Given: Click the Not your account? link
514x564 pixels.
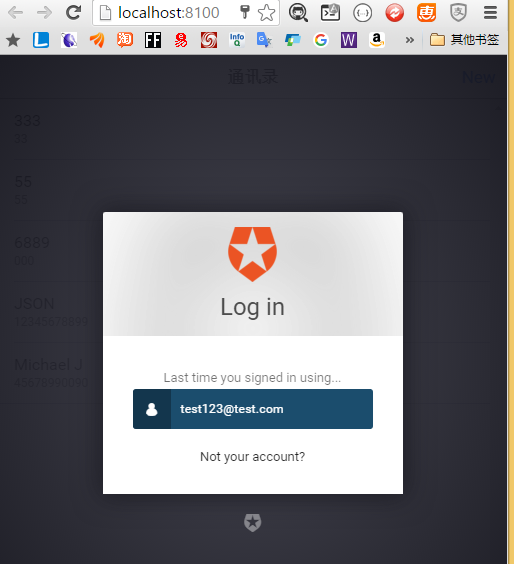Looking at the screenshot, I should pyautogui.click(x=253, y=456).
